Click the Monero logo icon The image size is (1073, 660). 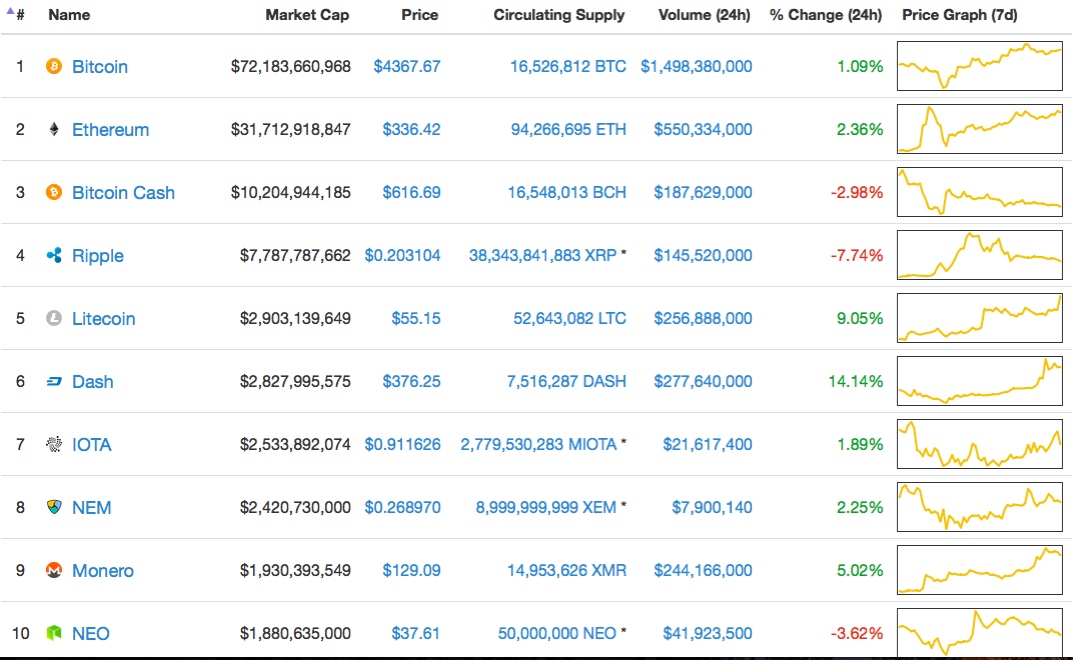54,571
